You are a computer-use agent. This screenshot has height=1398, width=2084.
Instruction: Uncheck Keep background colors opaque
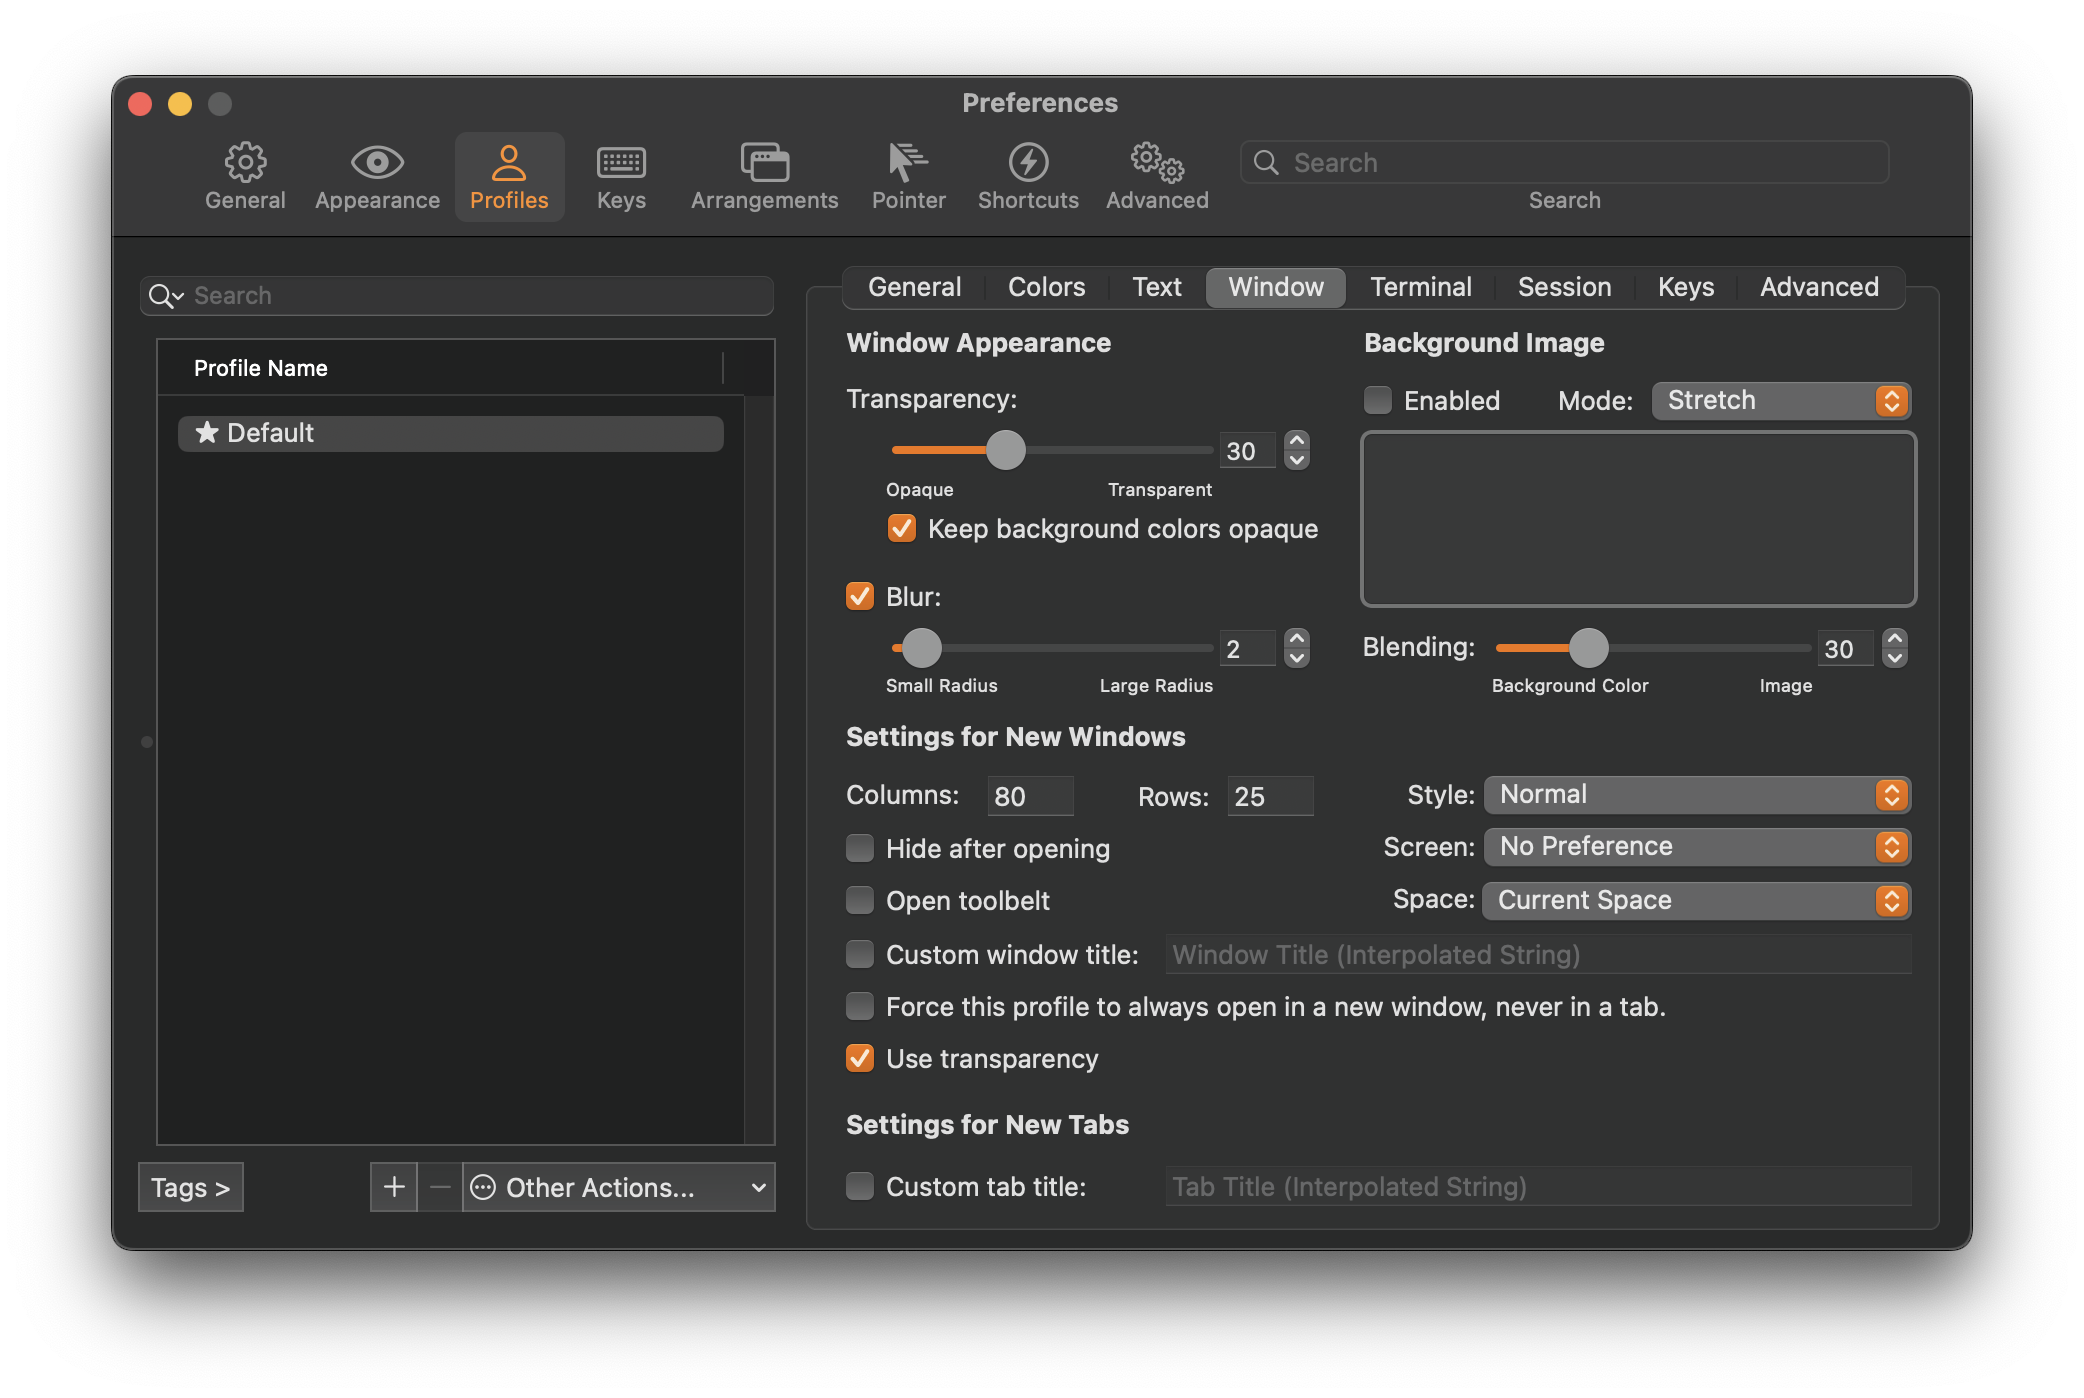click(x=901, y=528)
